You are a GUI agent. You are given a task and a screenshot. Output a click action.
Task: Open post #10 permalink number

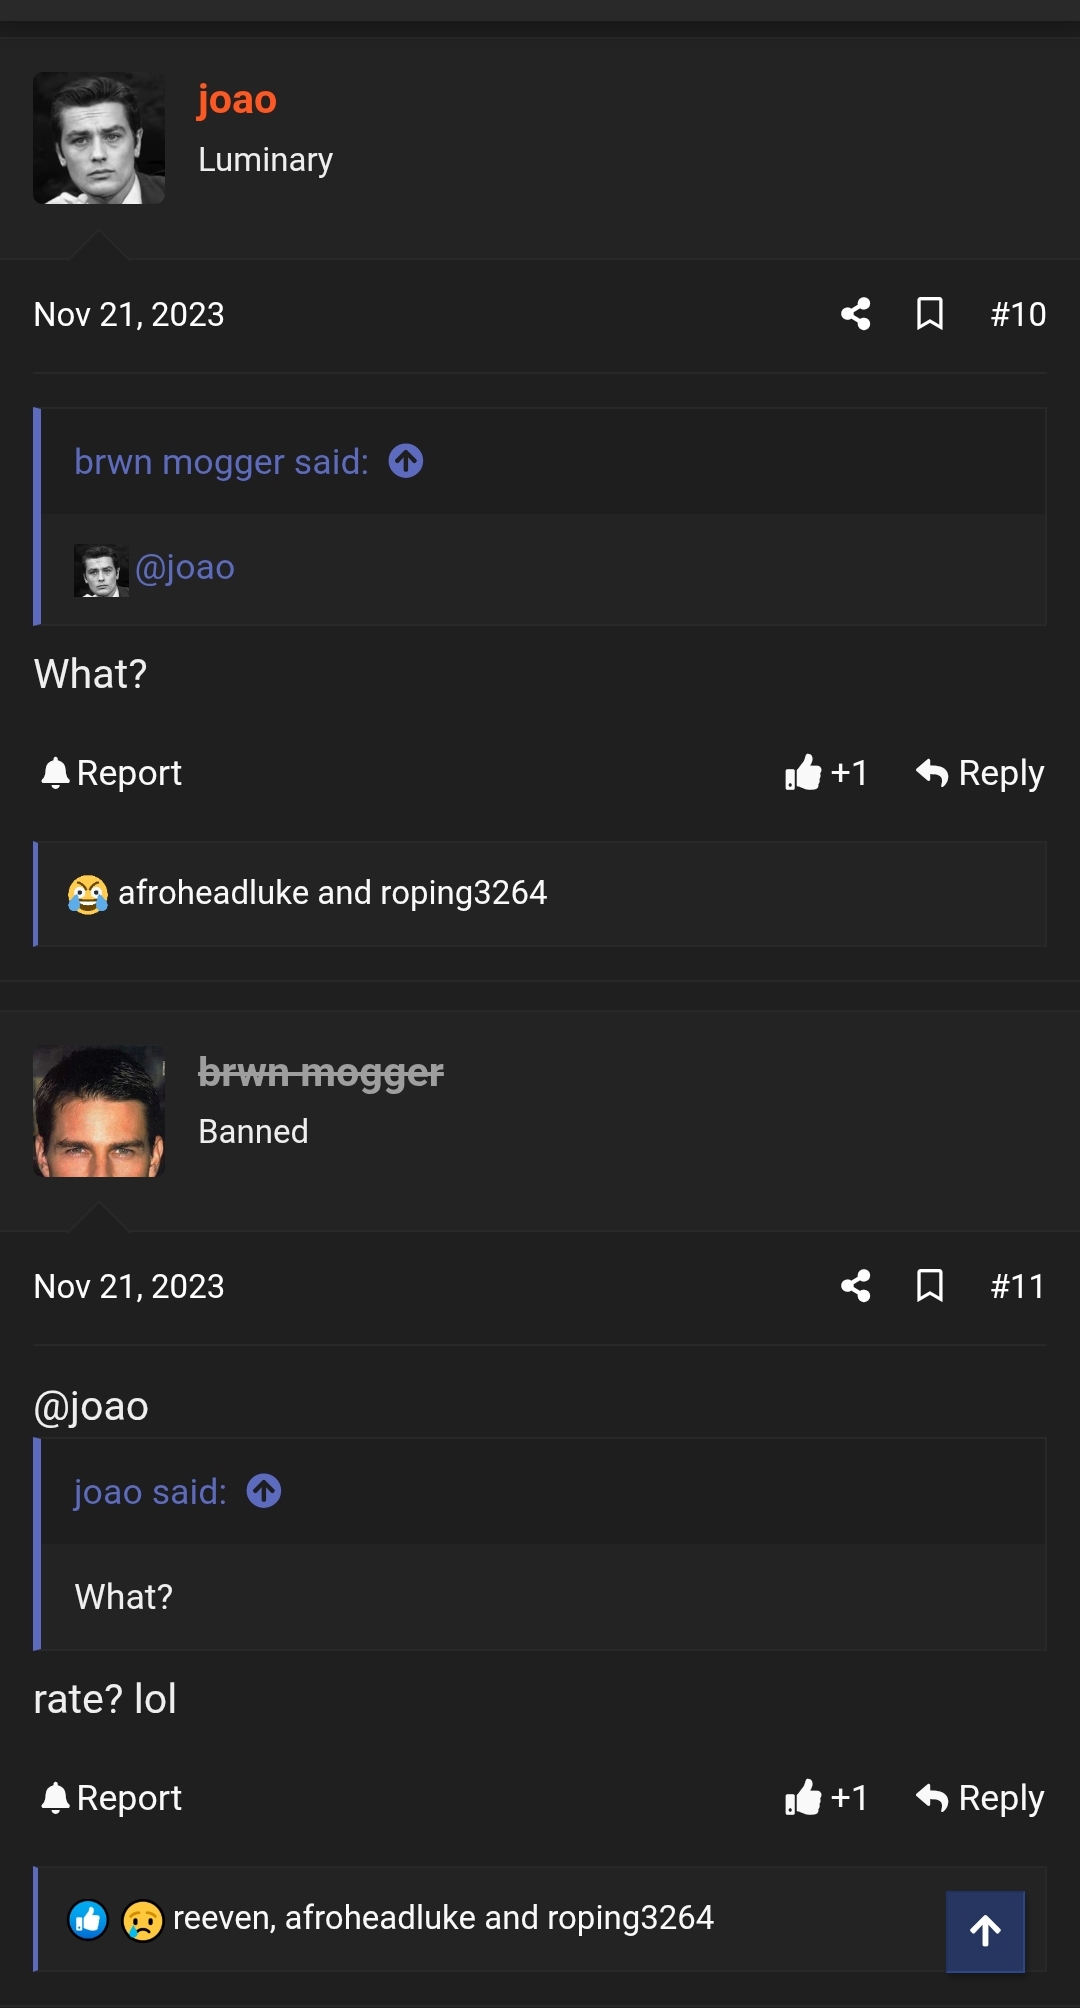pos(1018,315)
